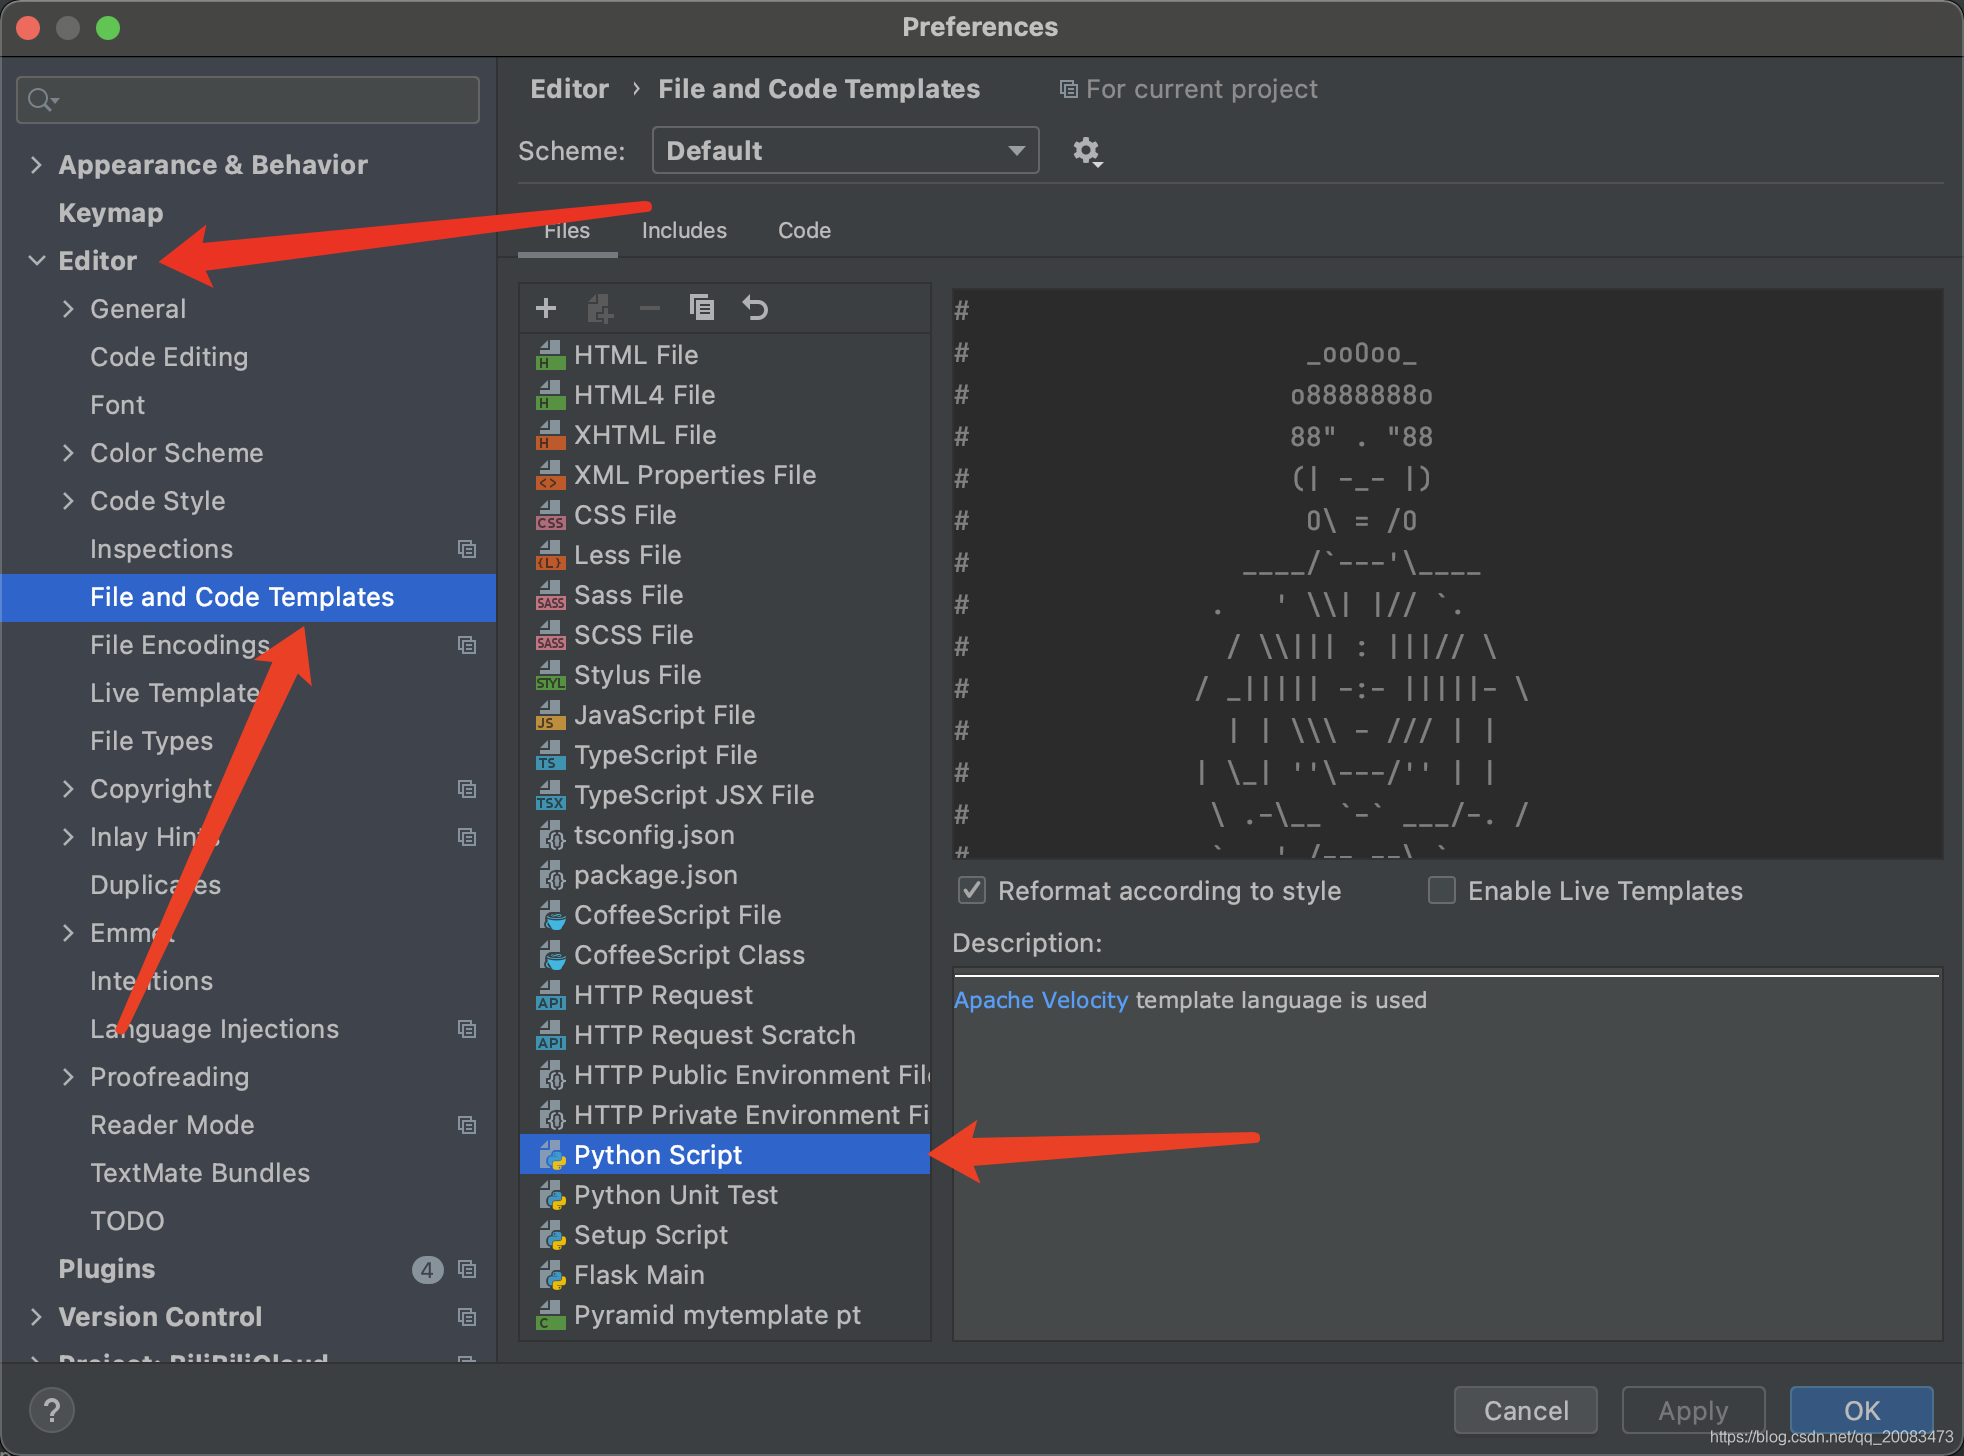Select Setup Script template

point(651,1235)
